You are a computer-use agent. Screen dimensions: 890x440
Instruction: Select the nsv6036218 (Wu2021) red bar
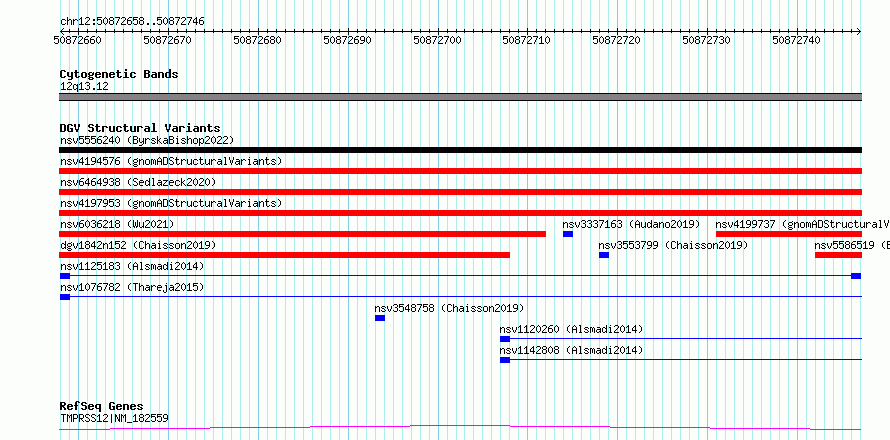[x=303, y=234]
